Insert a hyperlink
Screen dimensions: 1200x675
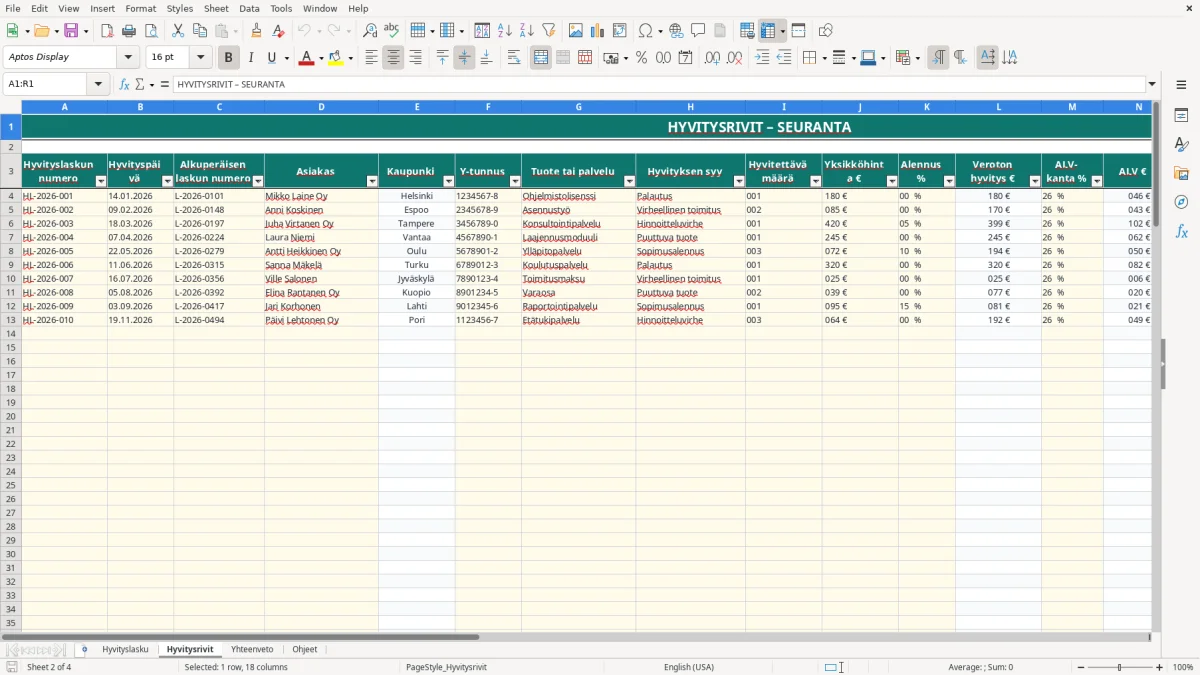[676, 31]
